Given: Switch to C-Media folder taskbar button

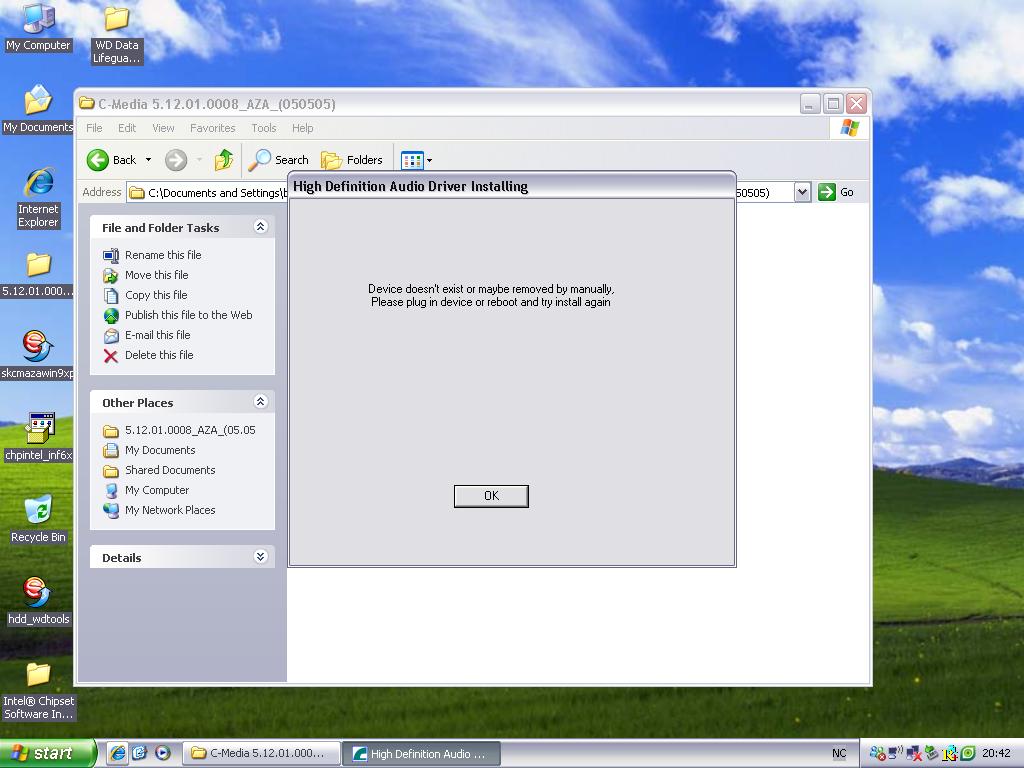Looking at the screenshot, I should pos(261,753).
